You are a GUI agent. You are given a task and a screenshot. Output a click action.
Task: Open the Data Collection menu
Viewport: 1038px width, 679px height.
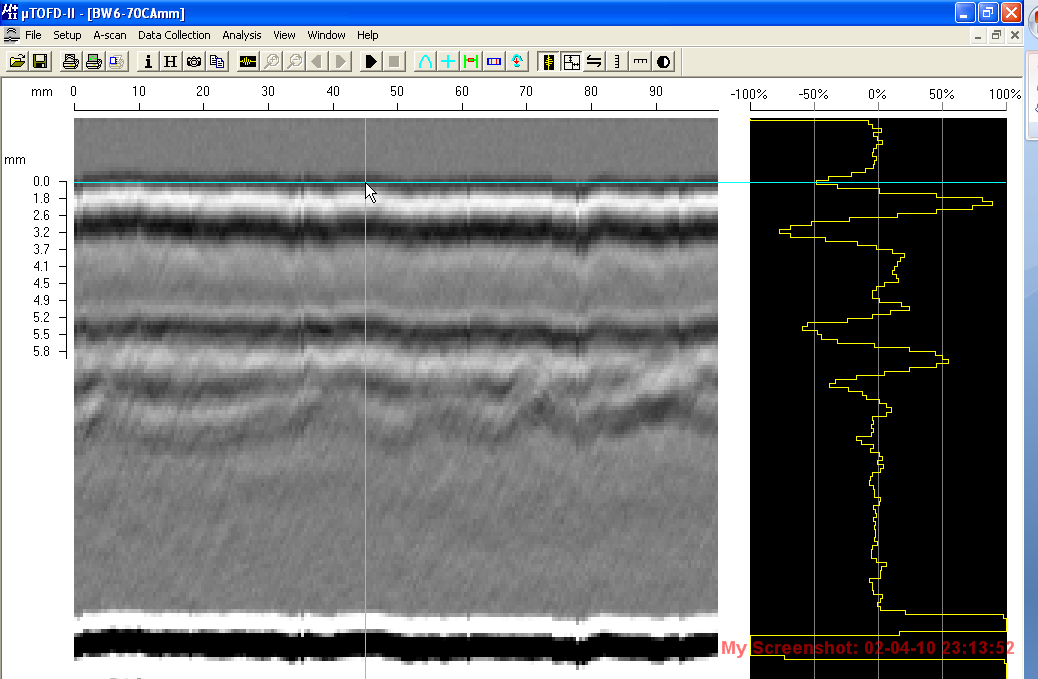(x=174, y=35)
